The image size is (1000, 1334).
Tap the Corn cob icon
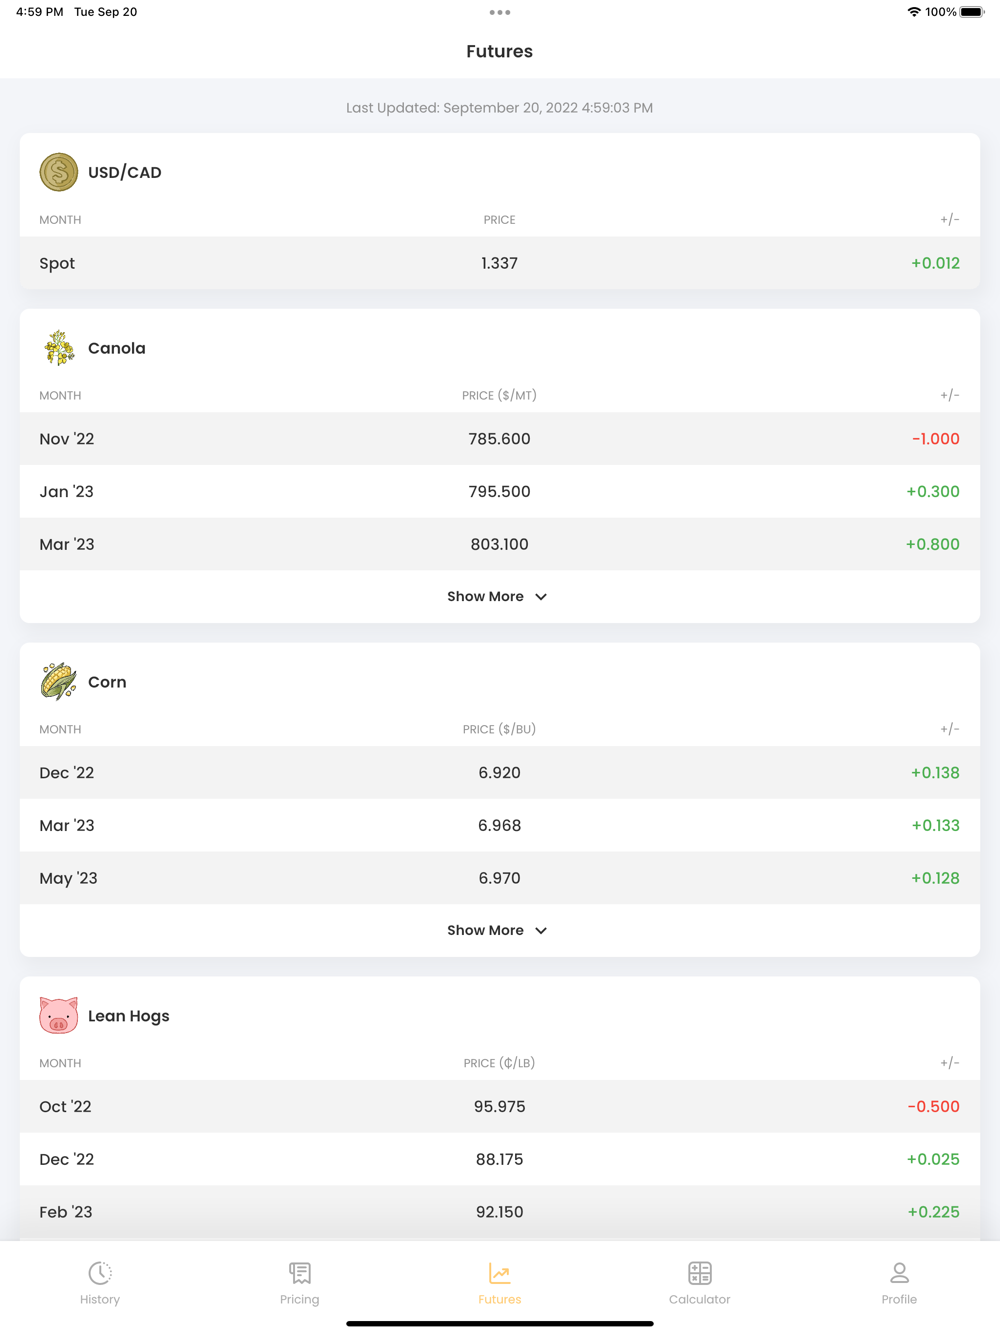click(x=59, y=682)
